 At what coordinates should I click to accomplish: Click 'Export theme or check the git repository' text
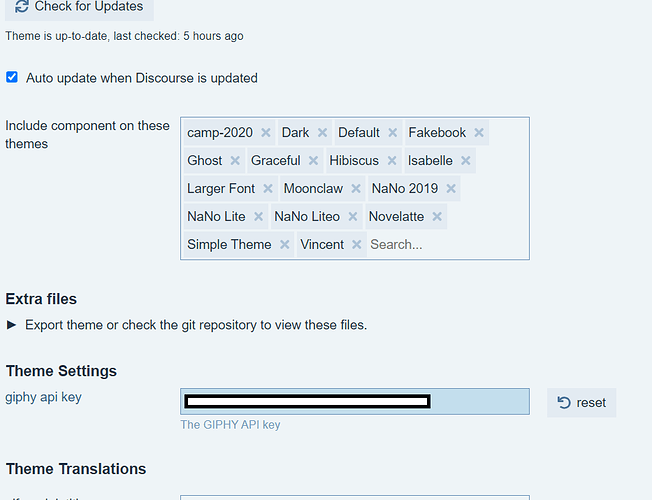click(195, 325)
